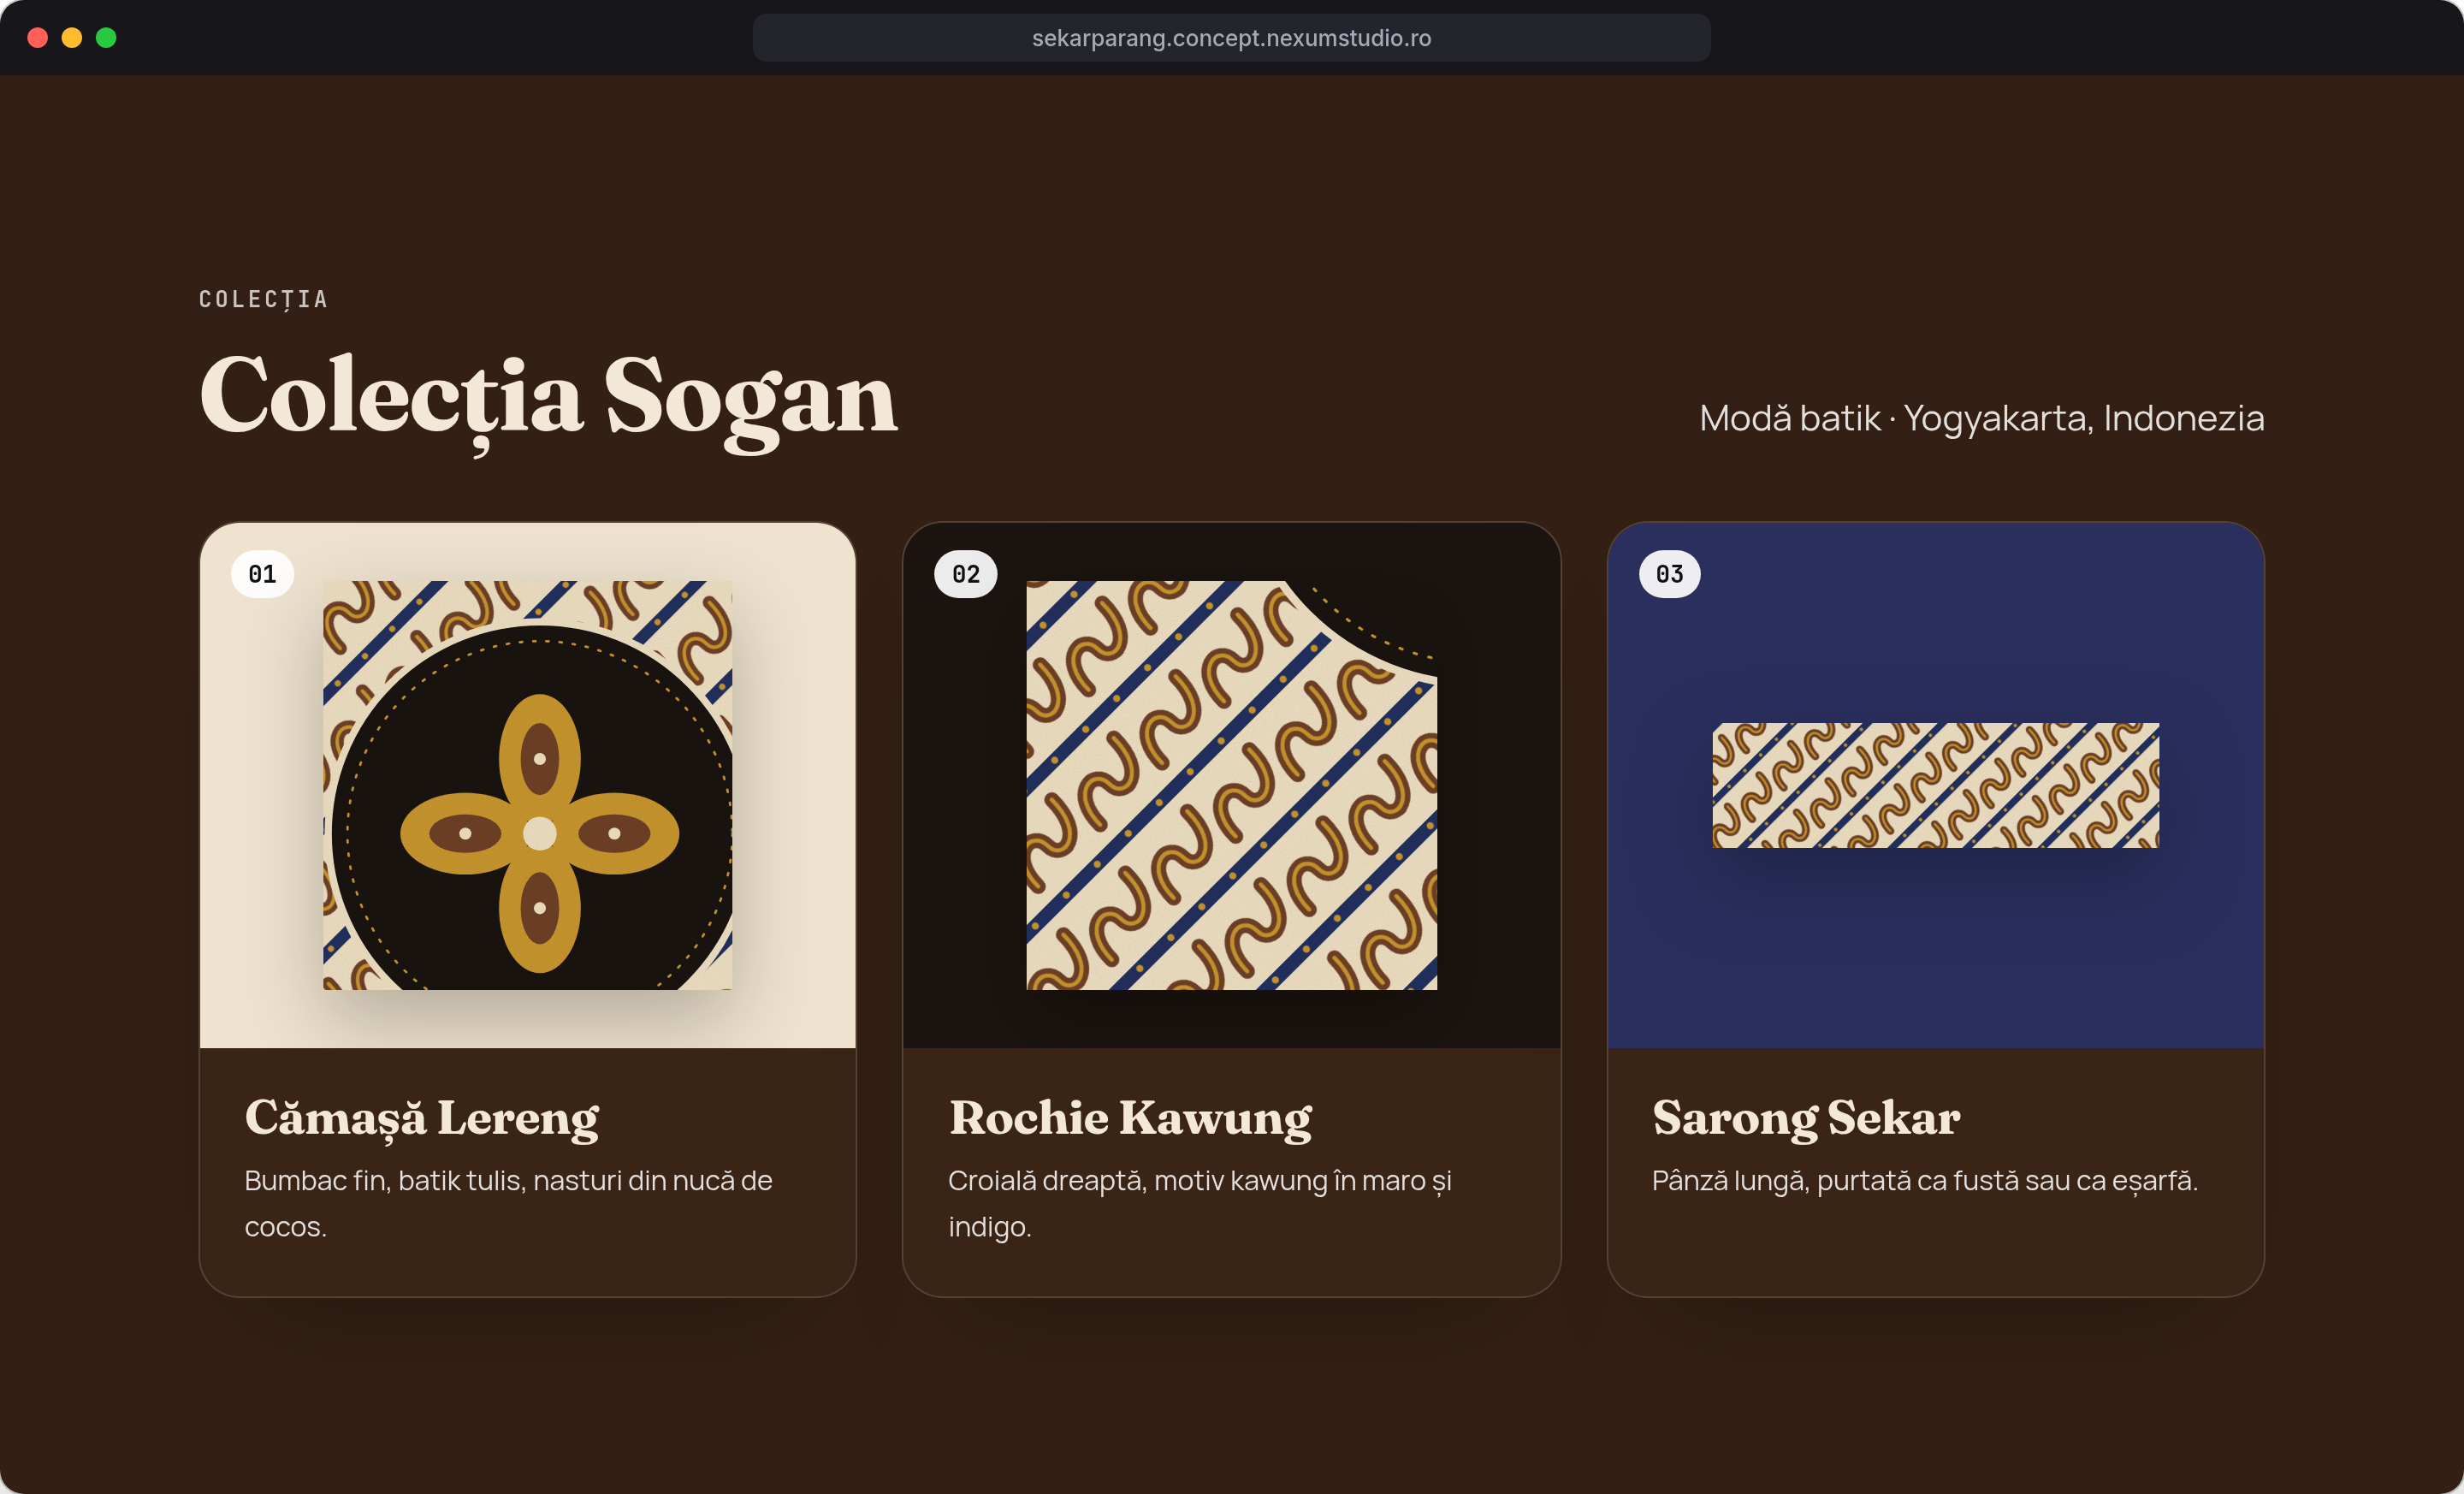Image resolution: width=2464 pixels, height=1494 pixels.
Task: Select the Sarong Sekar title
Action: click(1805, 1118)
